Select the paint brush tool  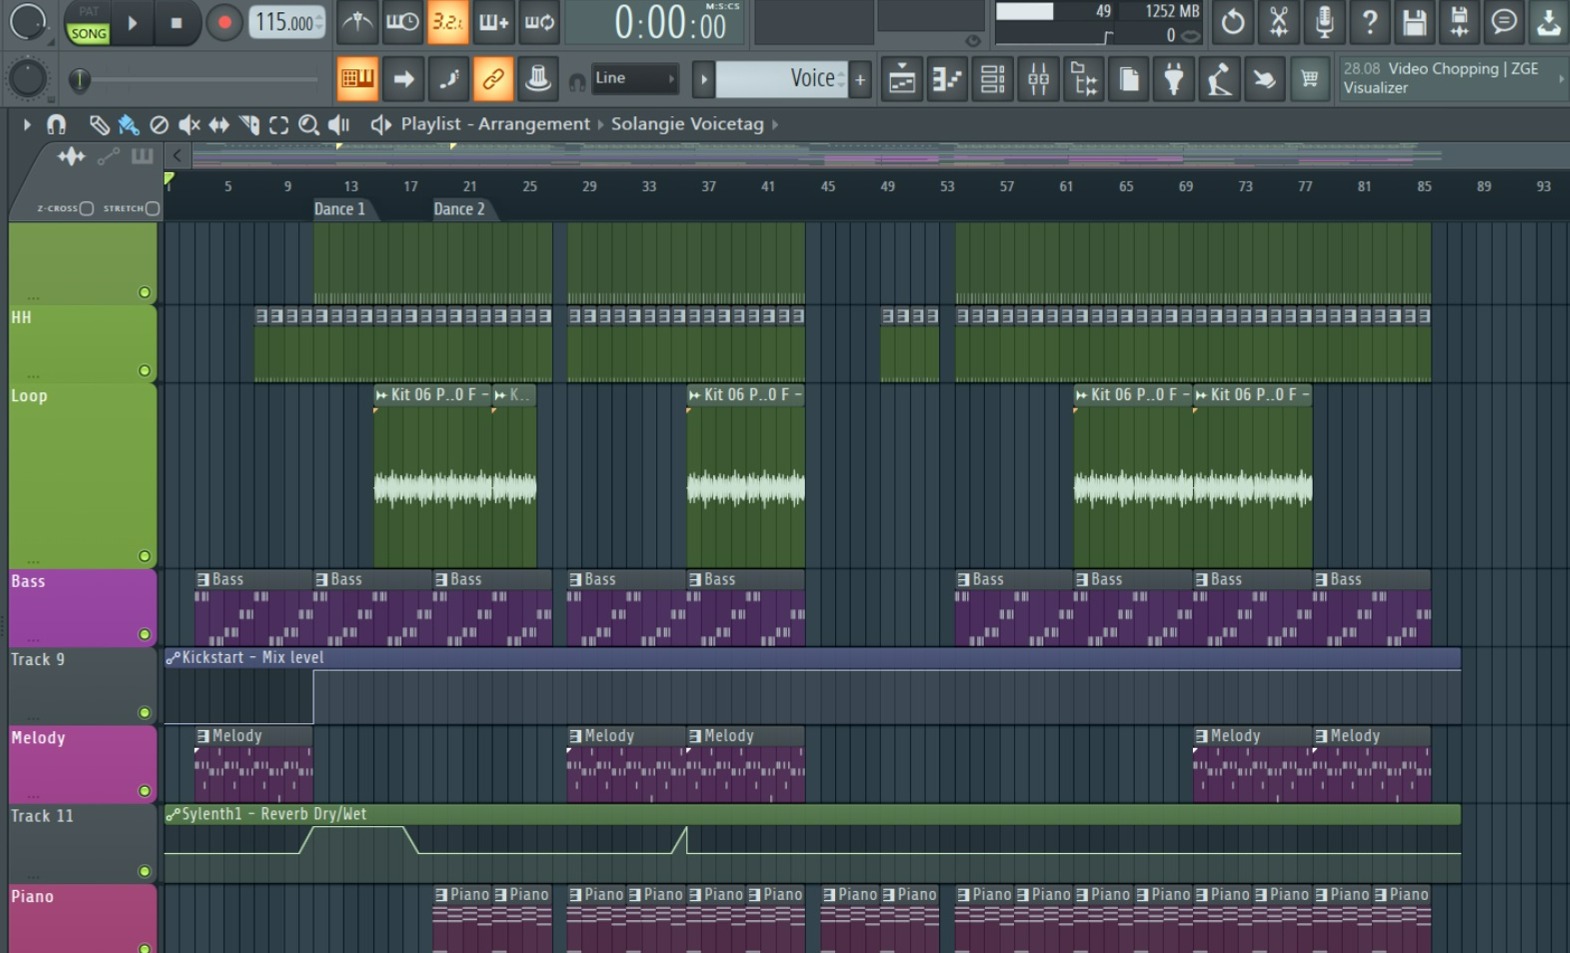coord(128,124)
